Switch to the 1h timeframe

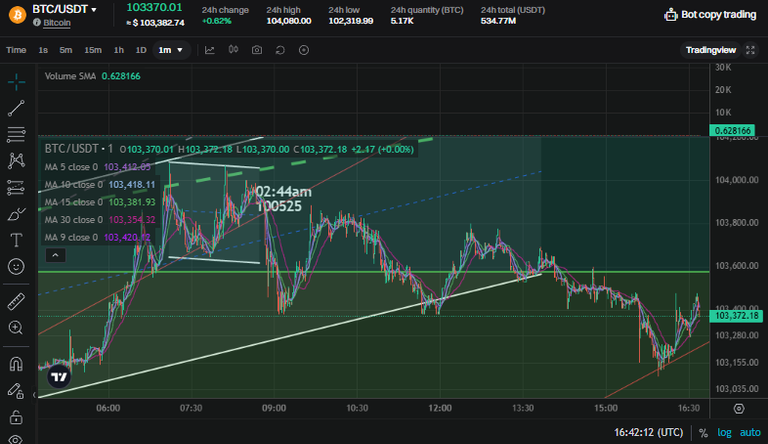pos(119,50)
